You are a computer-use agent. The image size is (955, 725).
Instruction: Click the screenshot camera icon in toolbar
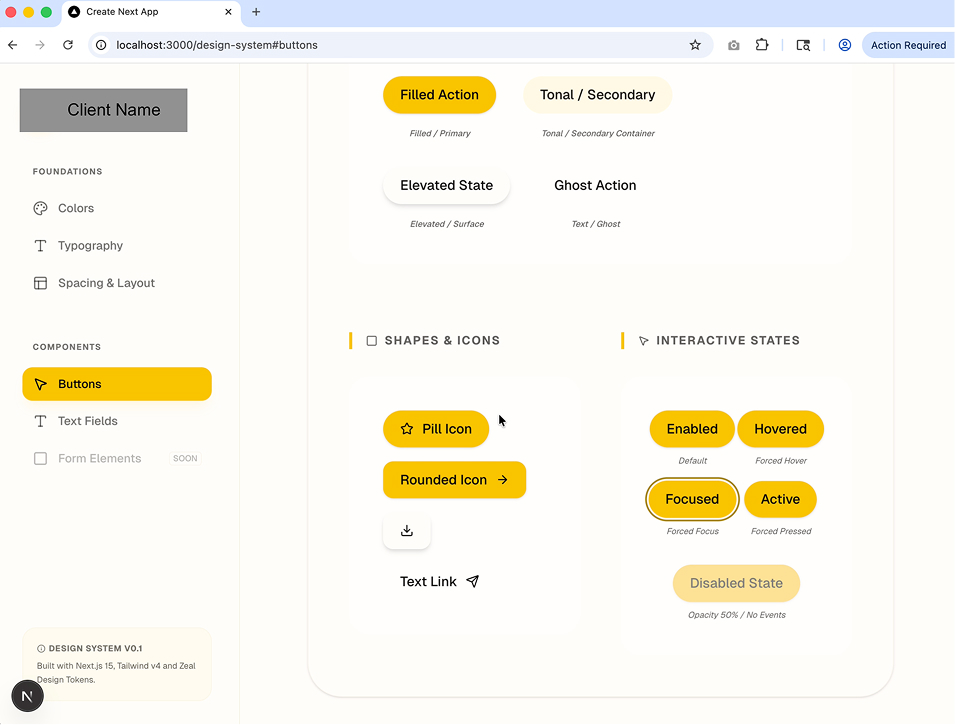coord(734,45)
